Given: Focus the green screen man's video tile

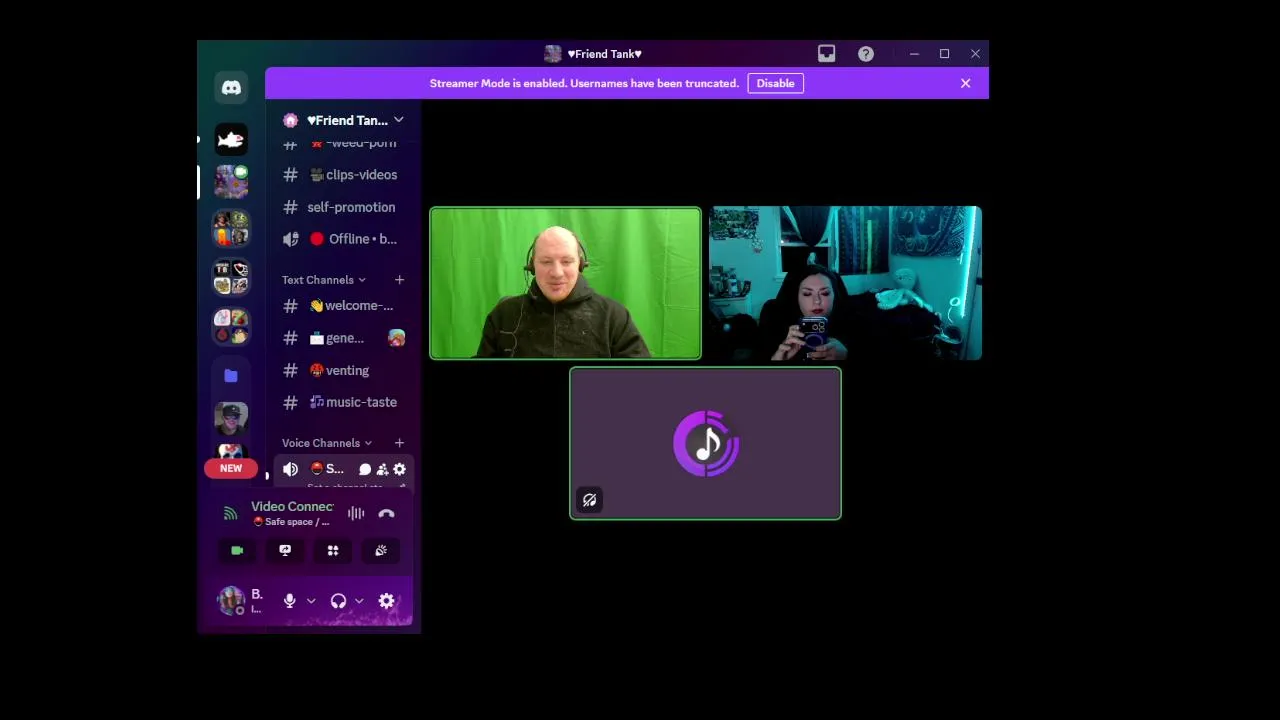Looking at the screenshot, I should click(x=566, y=283).
